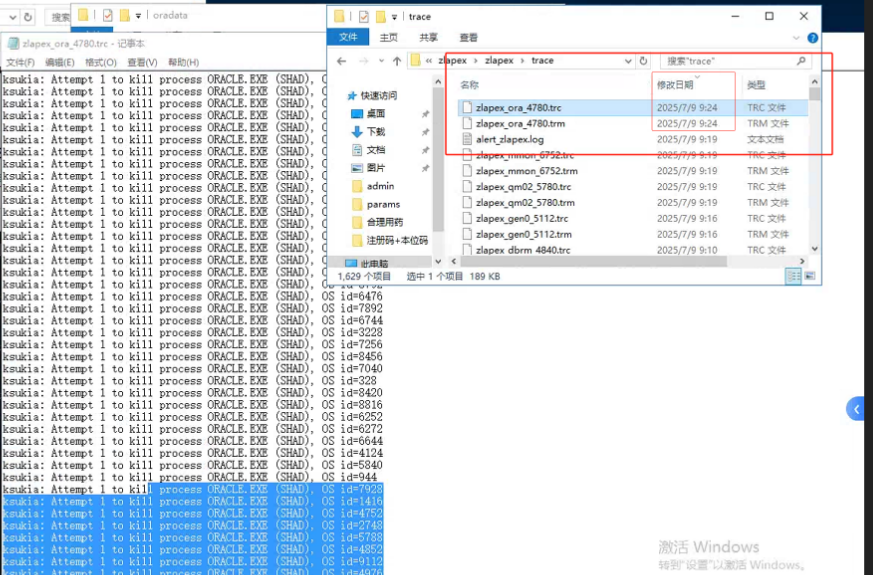Viewport: 873px width, 575px height.
Task: Open quick access toolbar dropdown in trace window
Action: (394, 17)
